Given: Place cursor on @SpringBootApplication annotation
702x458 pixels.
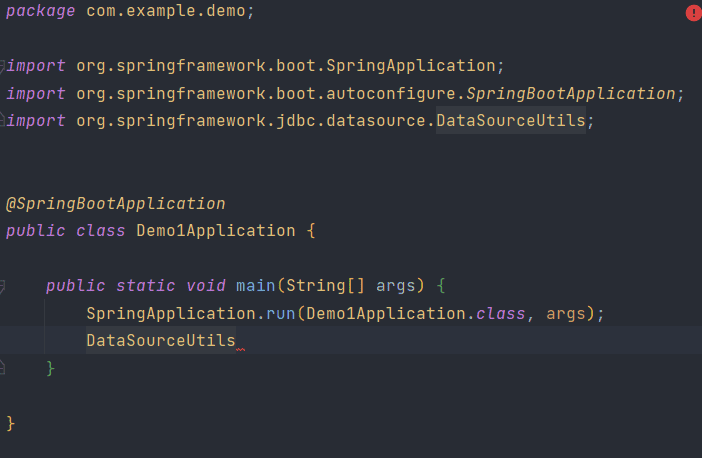Looking at the screenshot, I should (116, 204).
